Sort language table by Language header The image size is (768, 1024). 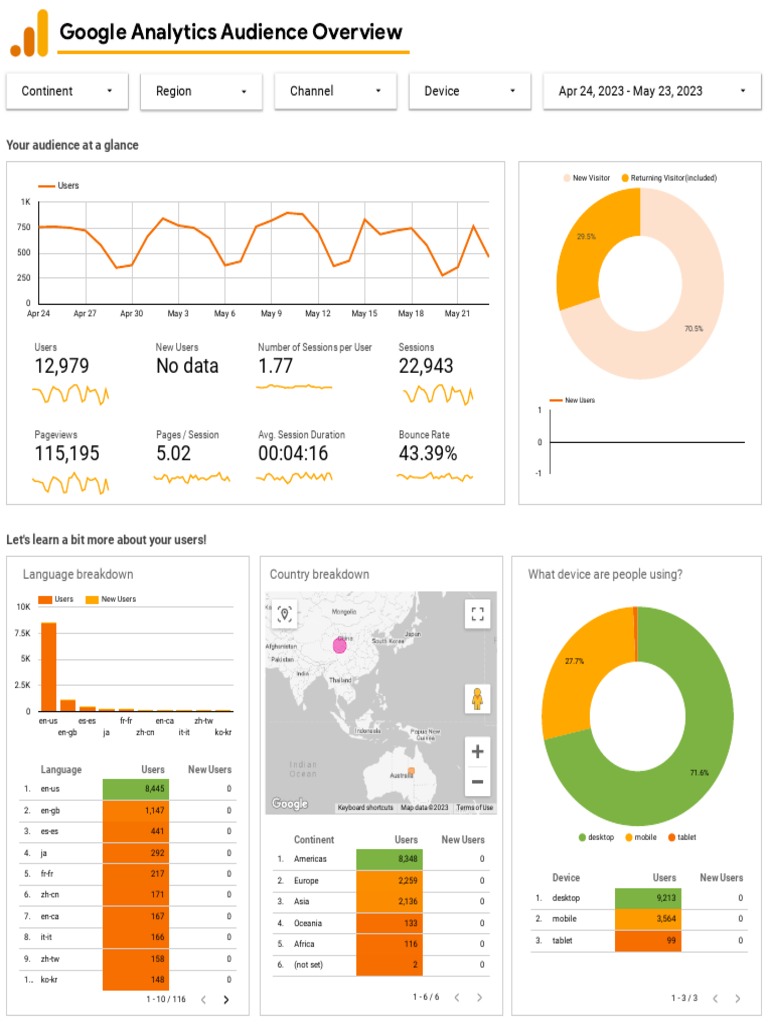click(61, 769)
